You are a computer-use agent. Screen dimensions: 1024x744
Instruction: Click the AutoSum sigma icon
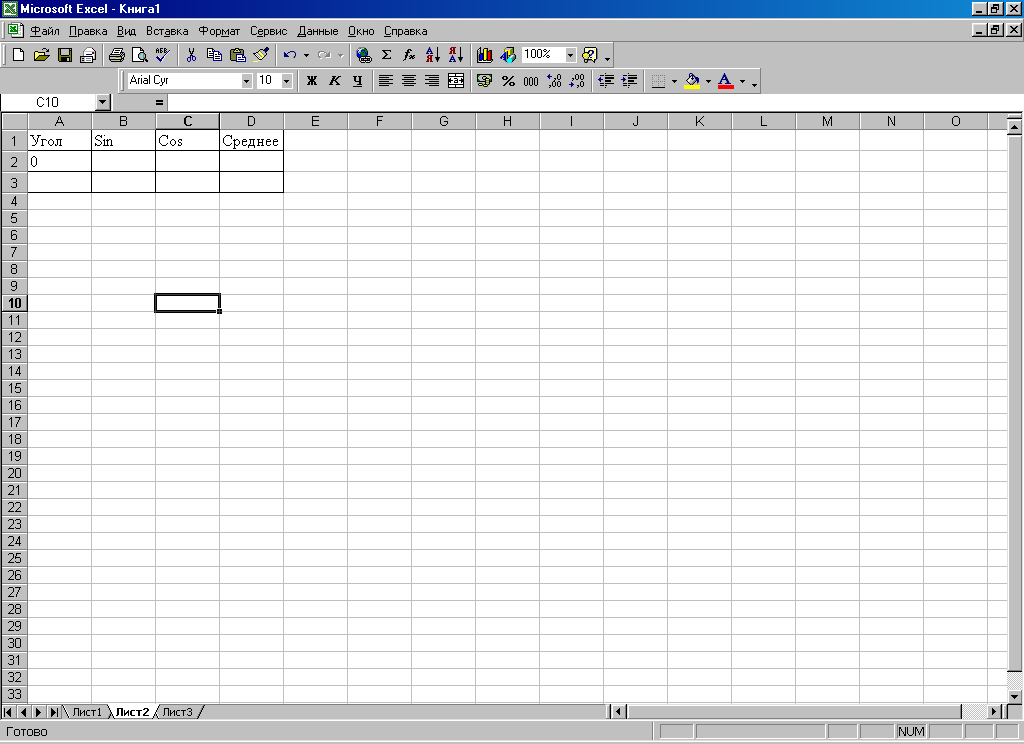coord(387,55)
